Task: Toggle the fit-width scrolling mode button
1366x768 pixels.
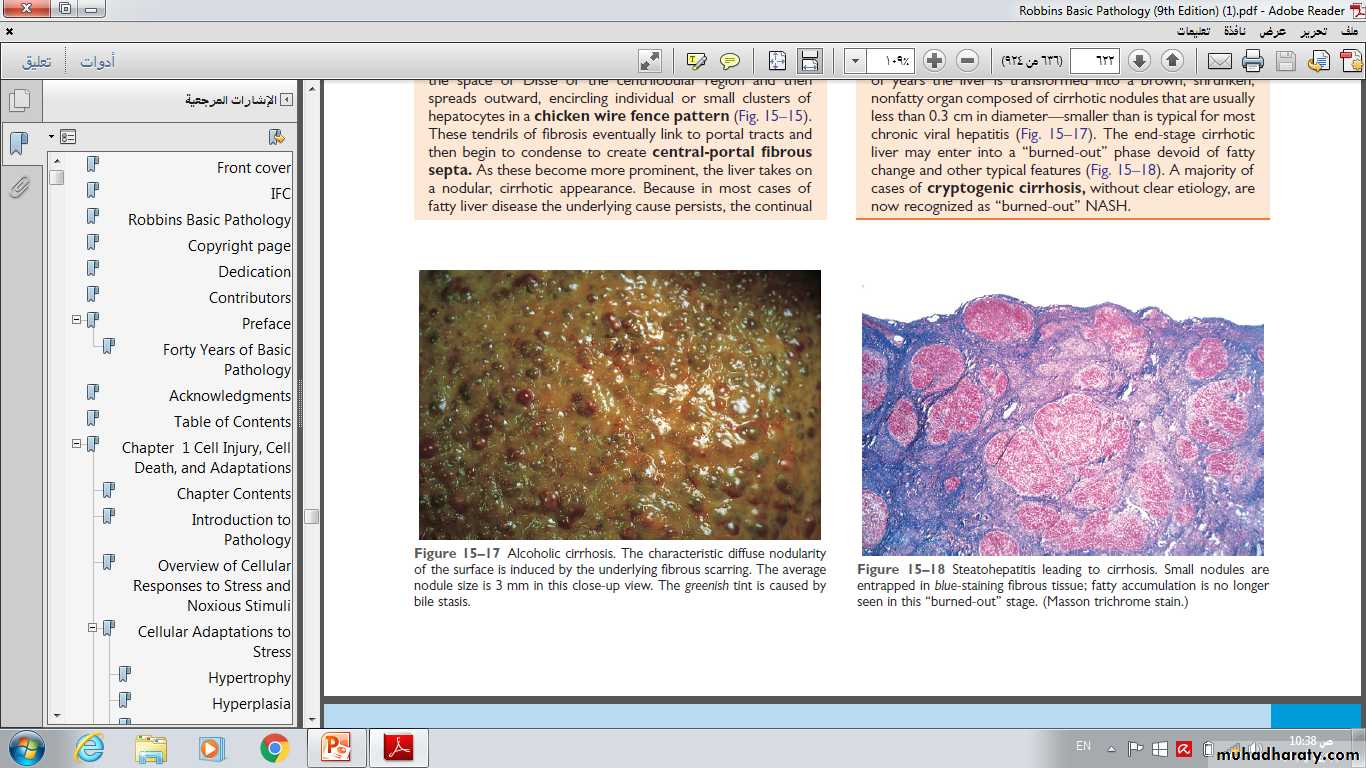Action: coord(810,61)
